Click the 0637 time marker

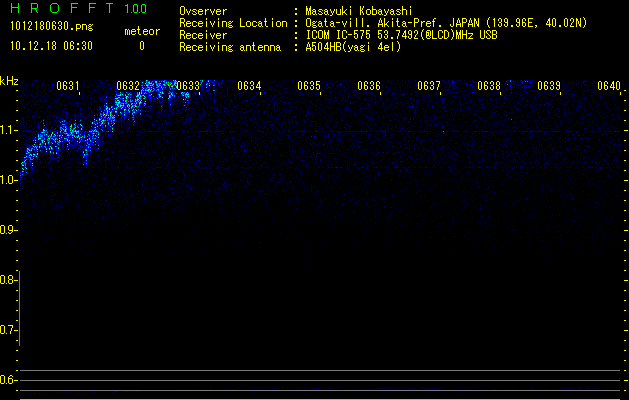429,86
